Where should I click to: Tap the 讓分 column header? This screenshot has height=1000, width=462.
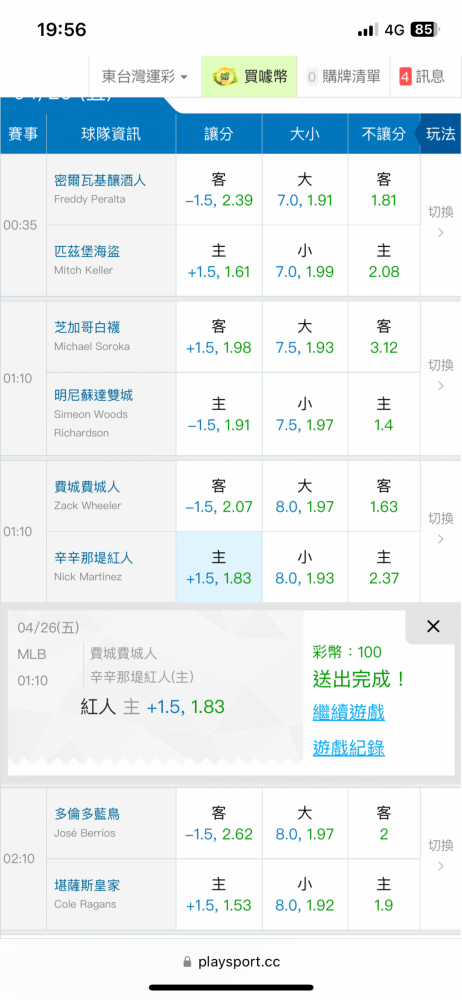(219, 134)
